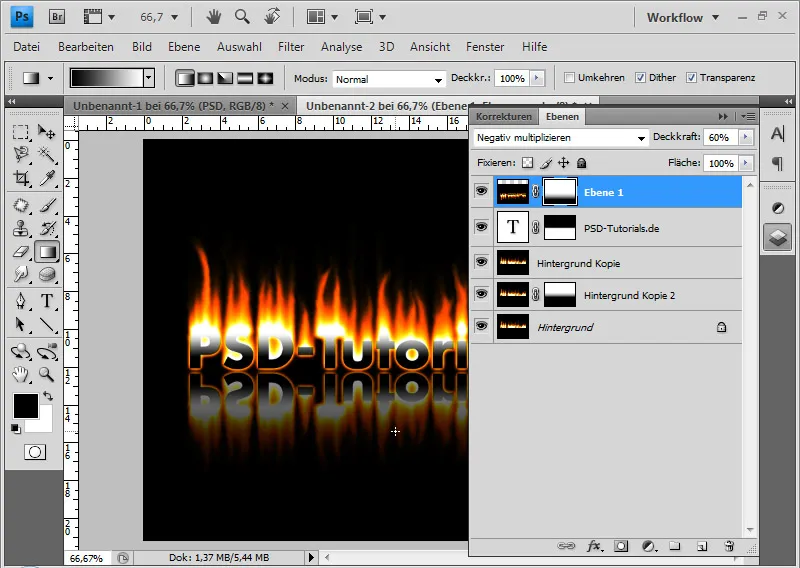Select the radial gradient style button
This screenshot has height=568, width=800.
pyautogui.click(x=205, y=78)
